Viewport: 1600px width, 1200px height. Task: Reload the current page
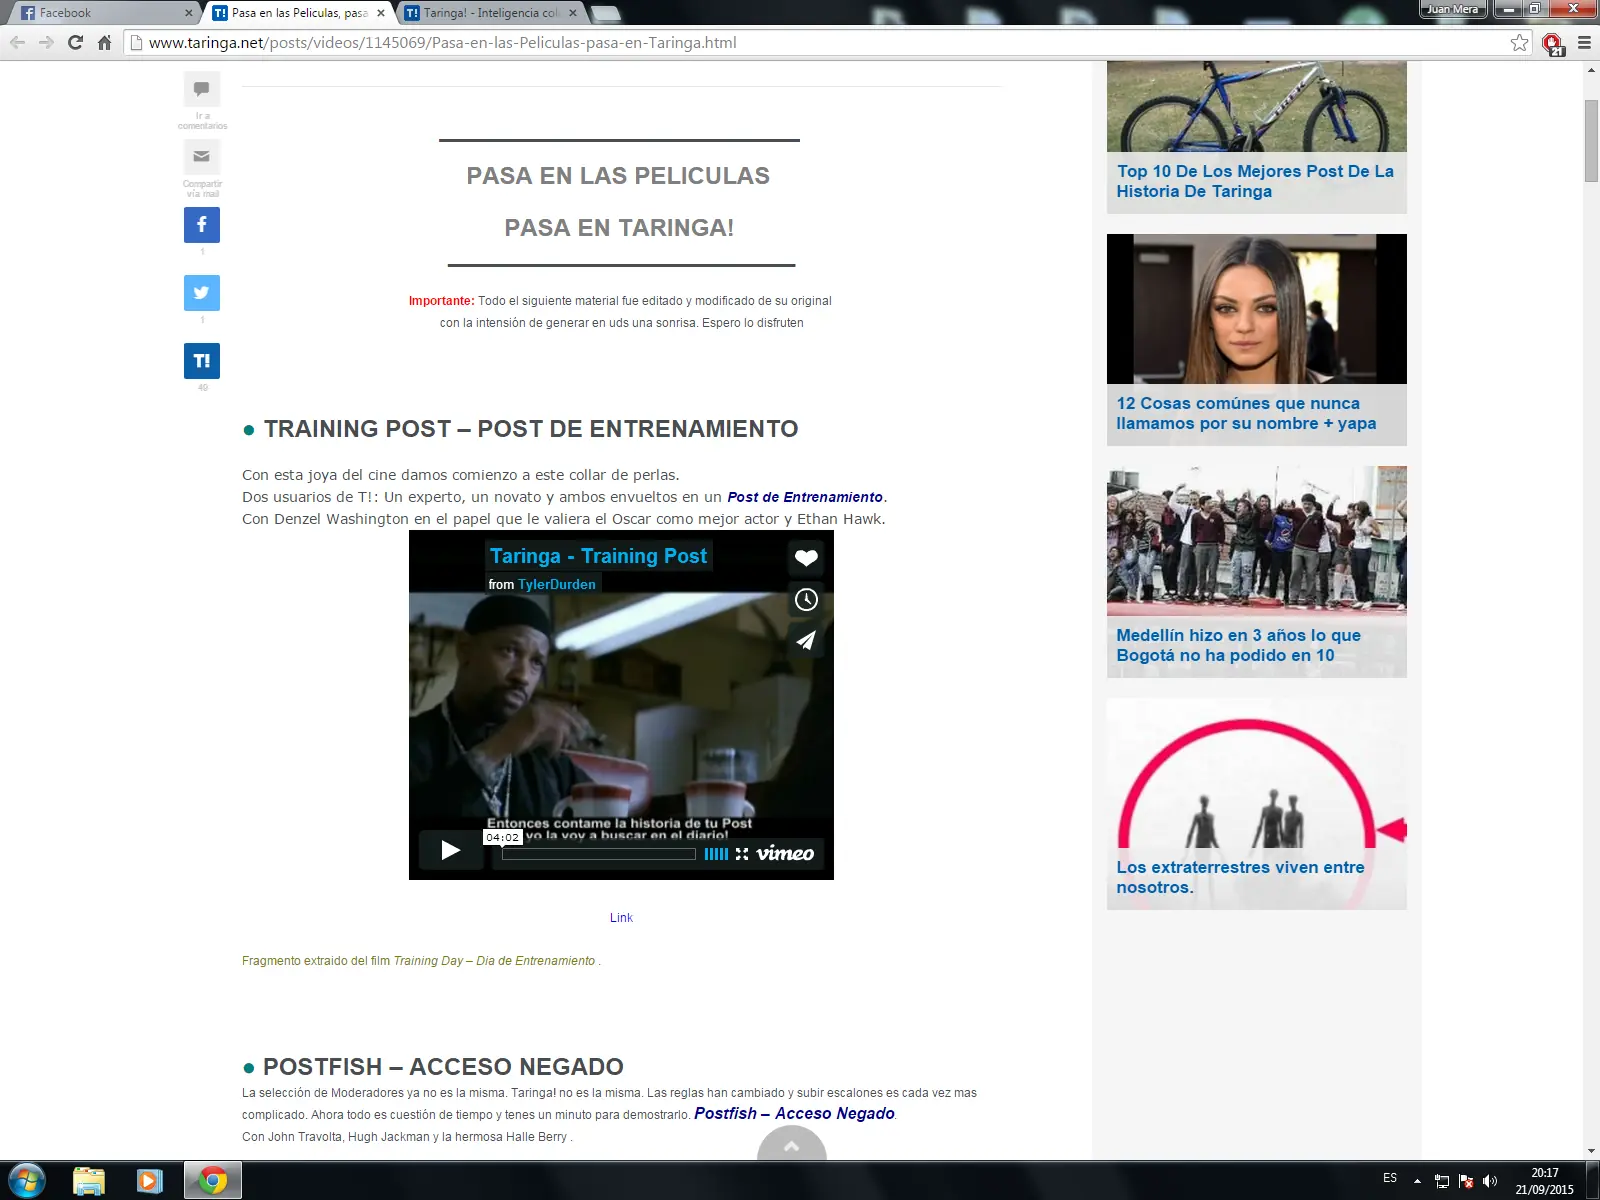(x=75, y=43)
